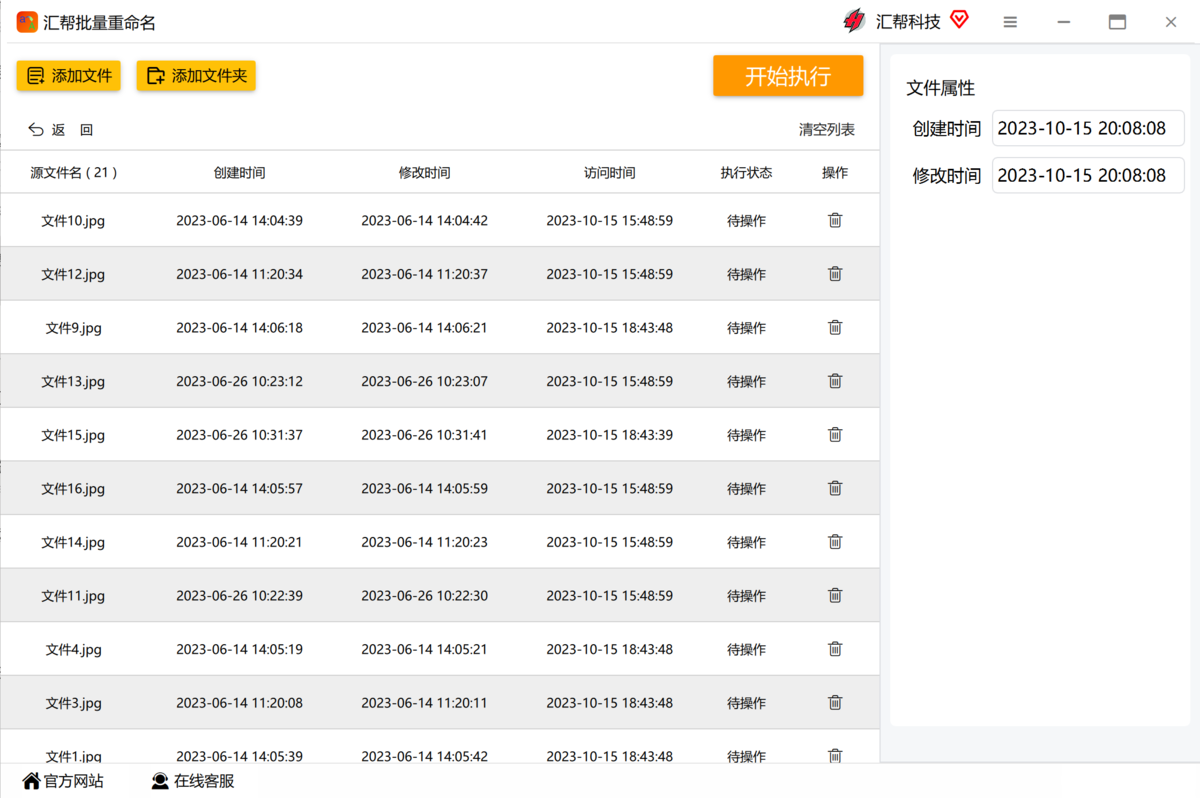Delete 文件13.jpg from the list
This screenshot has width=1200, height=798.
[x=835, y=381]
